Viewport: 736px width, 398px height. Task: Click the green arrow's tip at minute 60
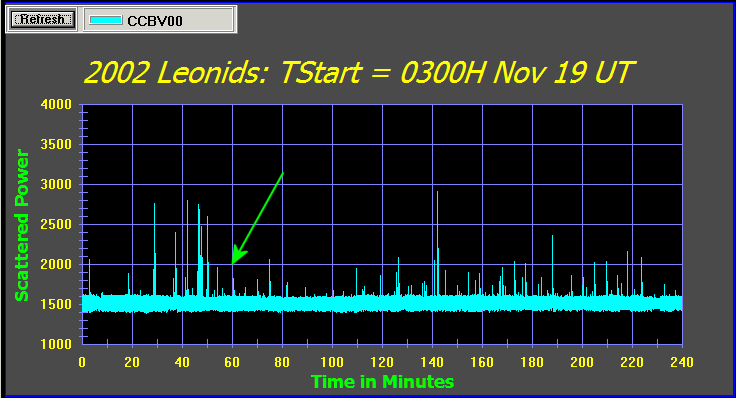[233, 263]
